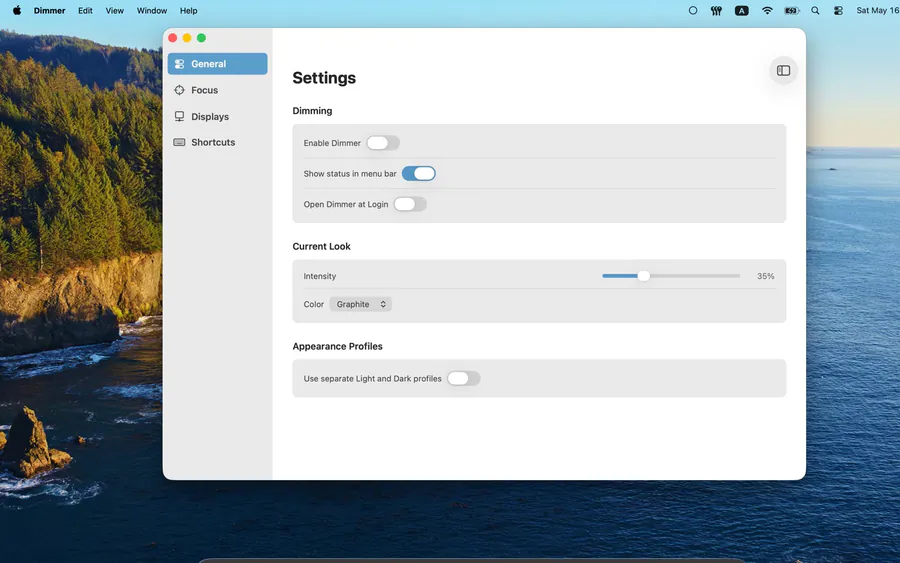The height and width of the screenshot is (563, 900).
Task: Click the green full-screen window button
Action: click(201, 38)
